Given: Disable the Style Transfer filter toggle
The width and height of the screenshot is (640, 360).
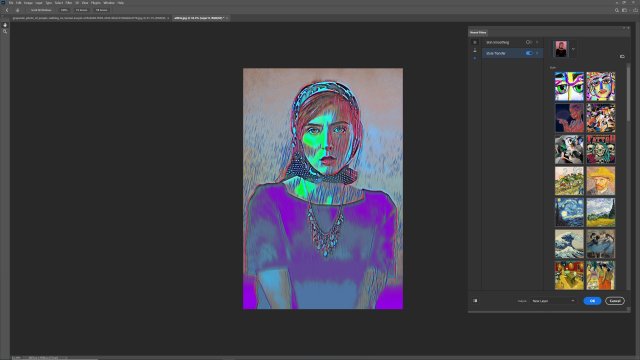Looking at the screenshot, I should point(529,53).
